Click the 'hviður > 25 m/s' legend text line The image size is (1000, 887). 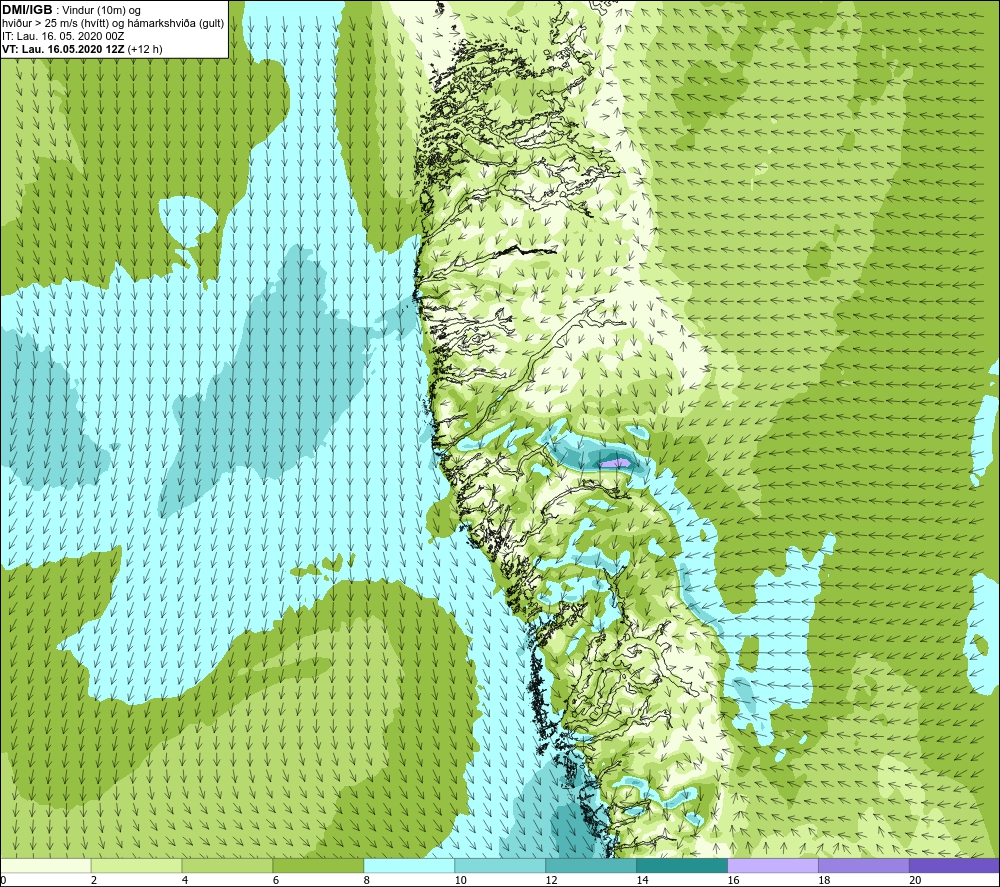[x=113, y=24]
